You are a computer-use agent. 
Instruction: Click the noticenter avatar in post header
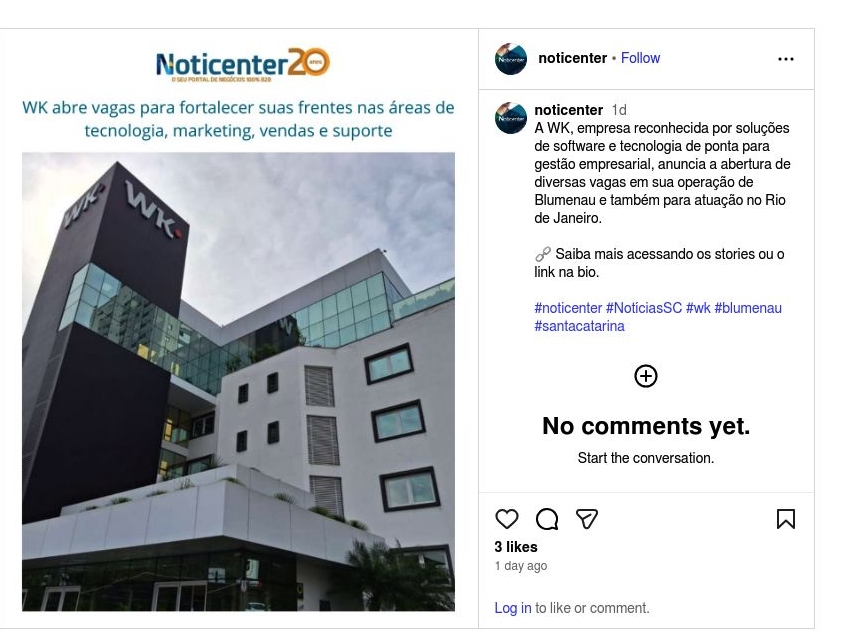click(x=511, y=59)
